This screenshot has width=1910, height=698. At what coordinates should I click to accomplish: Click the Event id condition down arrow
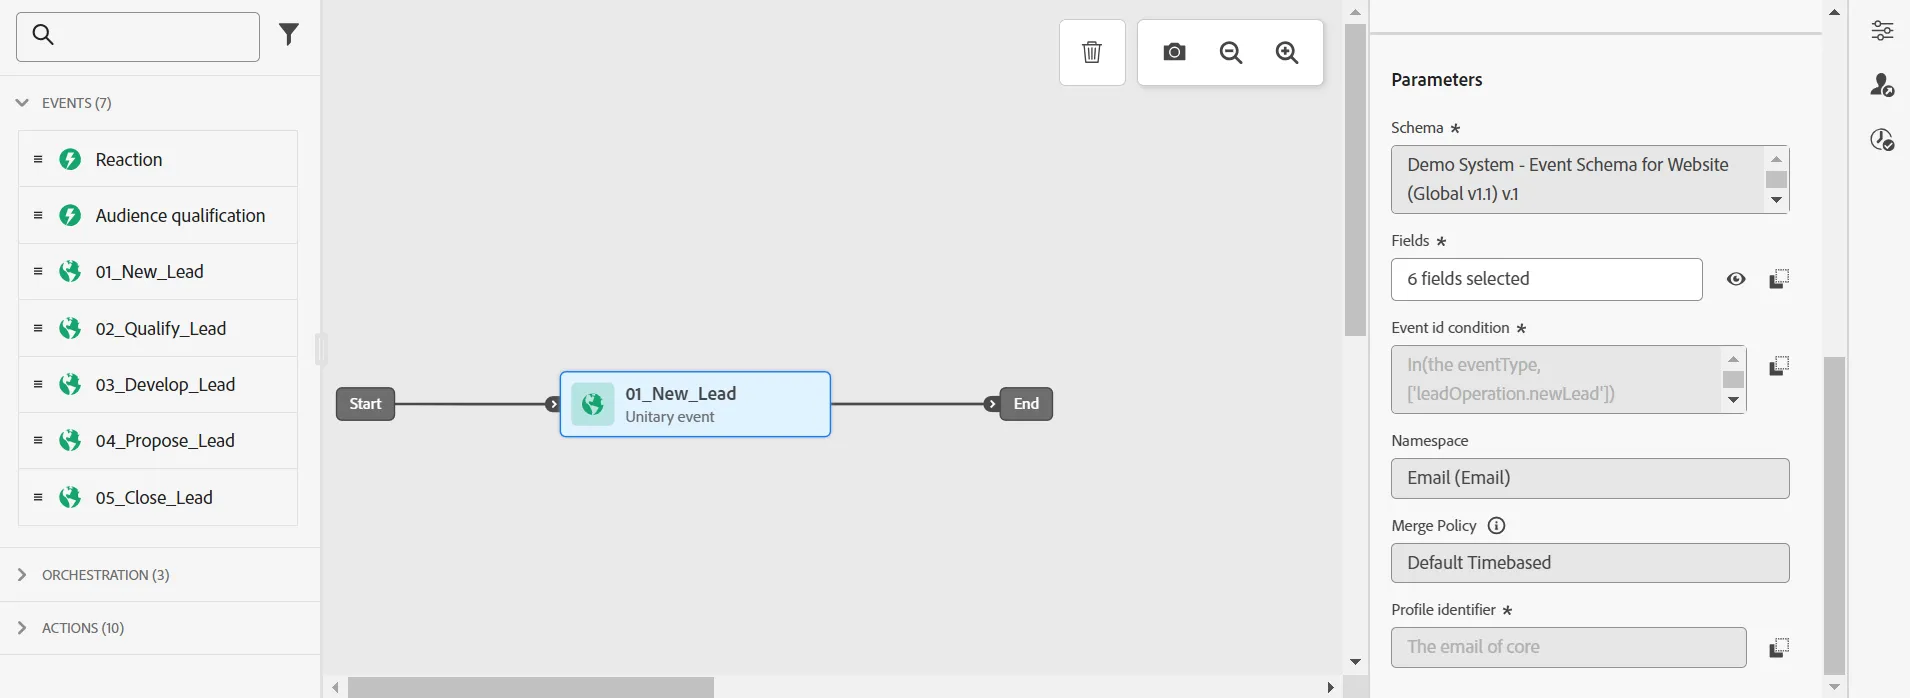1734,400
